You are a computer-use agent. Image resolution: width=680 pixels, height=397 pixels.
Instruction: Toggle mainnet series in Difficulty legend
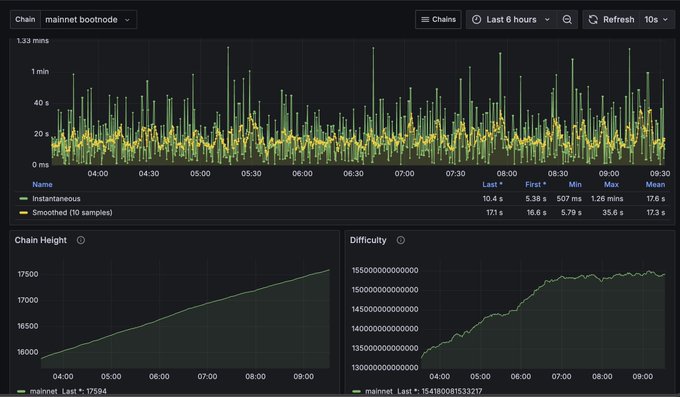point(379,391)
